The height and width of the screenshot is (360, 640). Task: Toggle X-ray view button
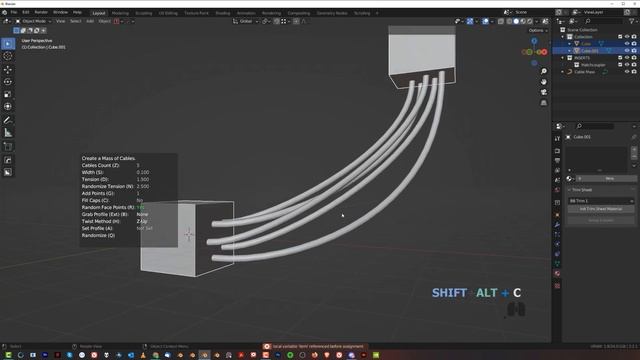tap(501, 21)
